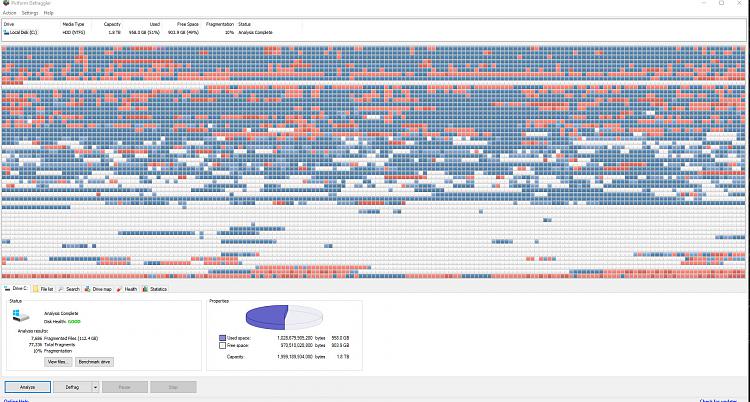Click the Fragmented Files (112.4 GB) line
The image size is (750, 402).
[71, 338]
